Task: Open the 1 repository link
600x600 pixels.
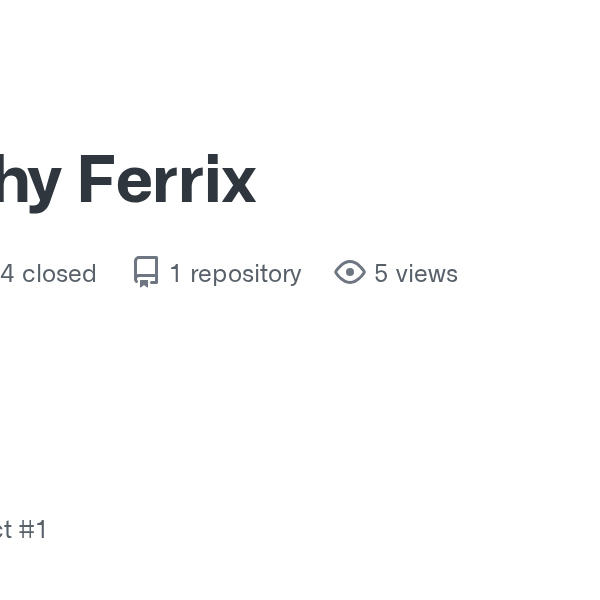Action: point(217,273)
